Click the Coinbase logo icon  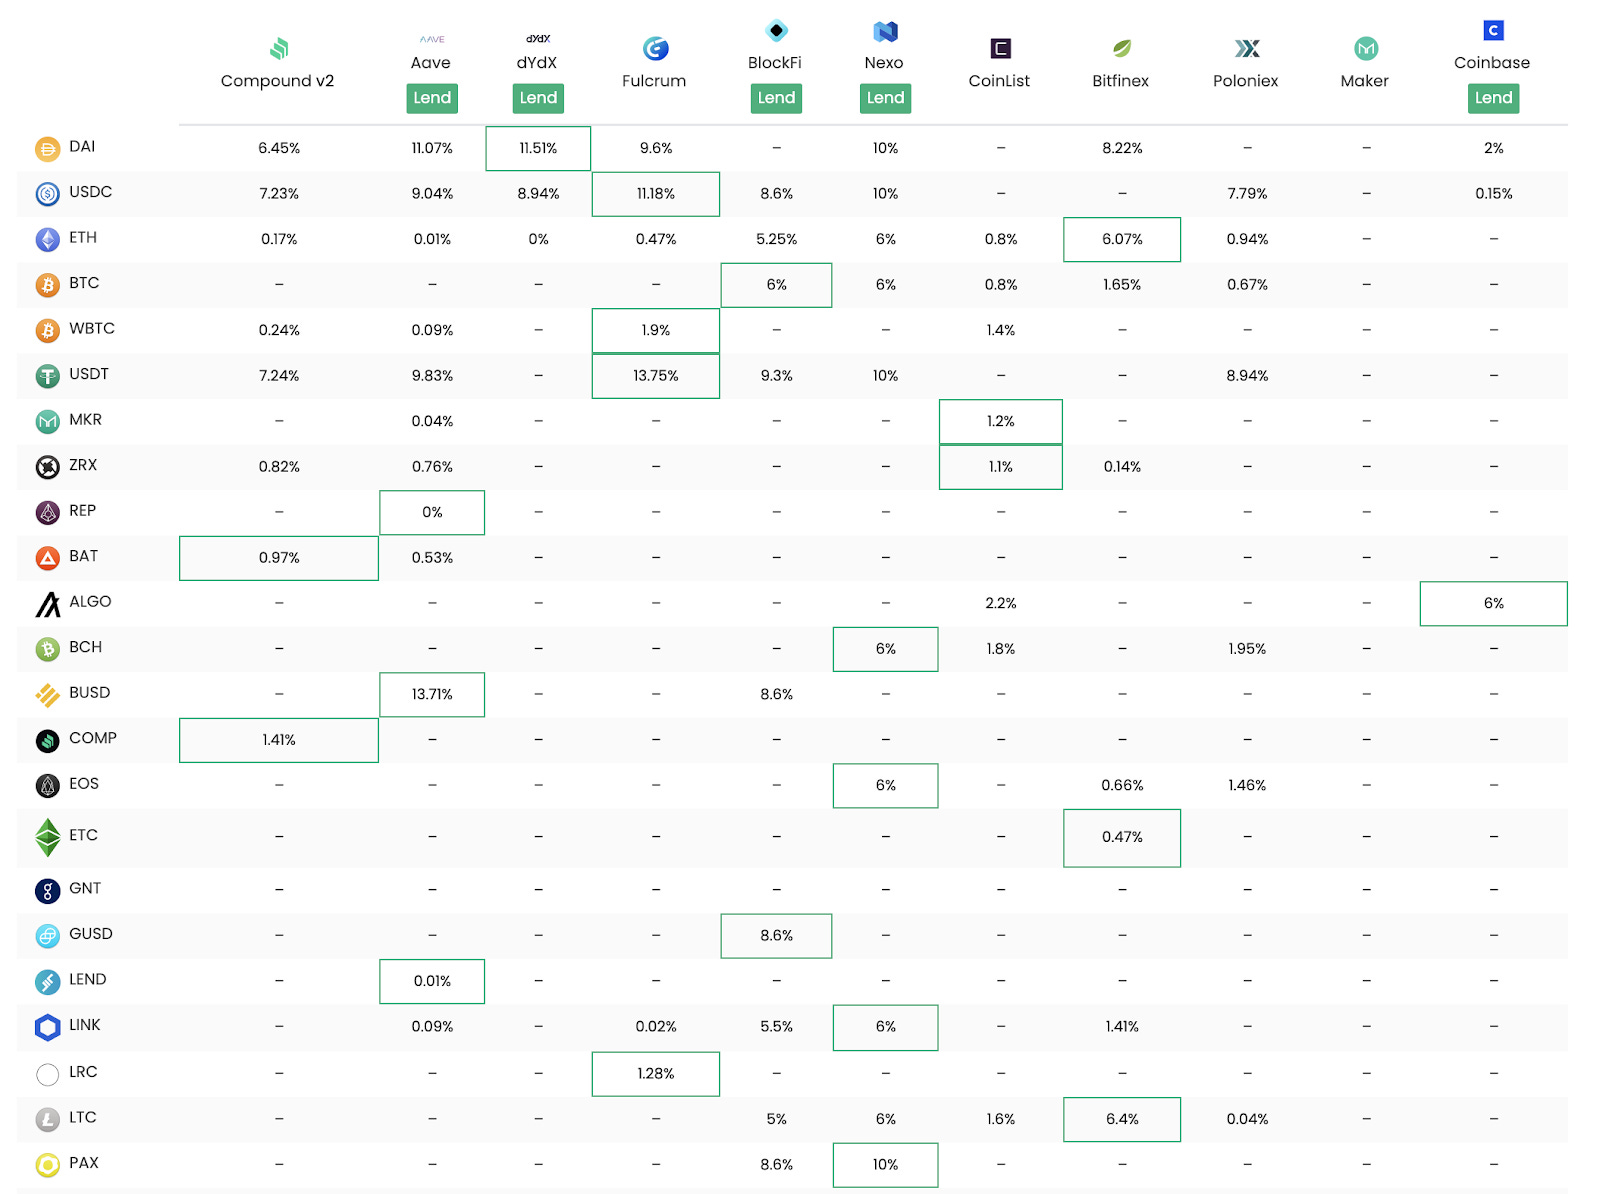pos(1493,30)
